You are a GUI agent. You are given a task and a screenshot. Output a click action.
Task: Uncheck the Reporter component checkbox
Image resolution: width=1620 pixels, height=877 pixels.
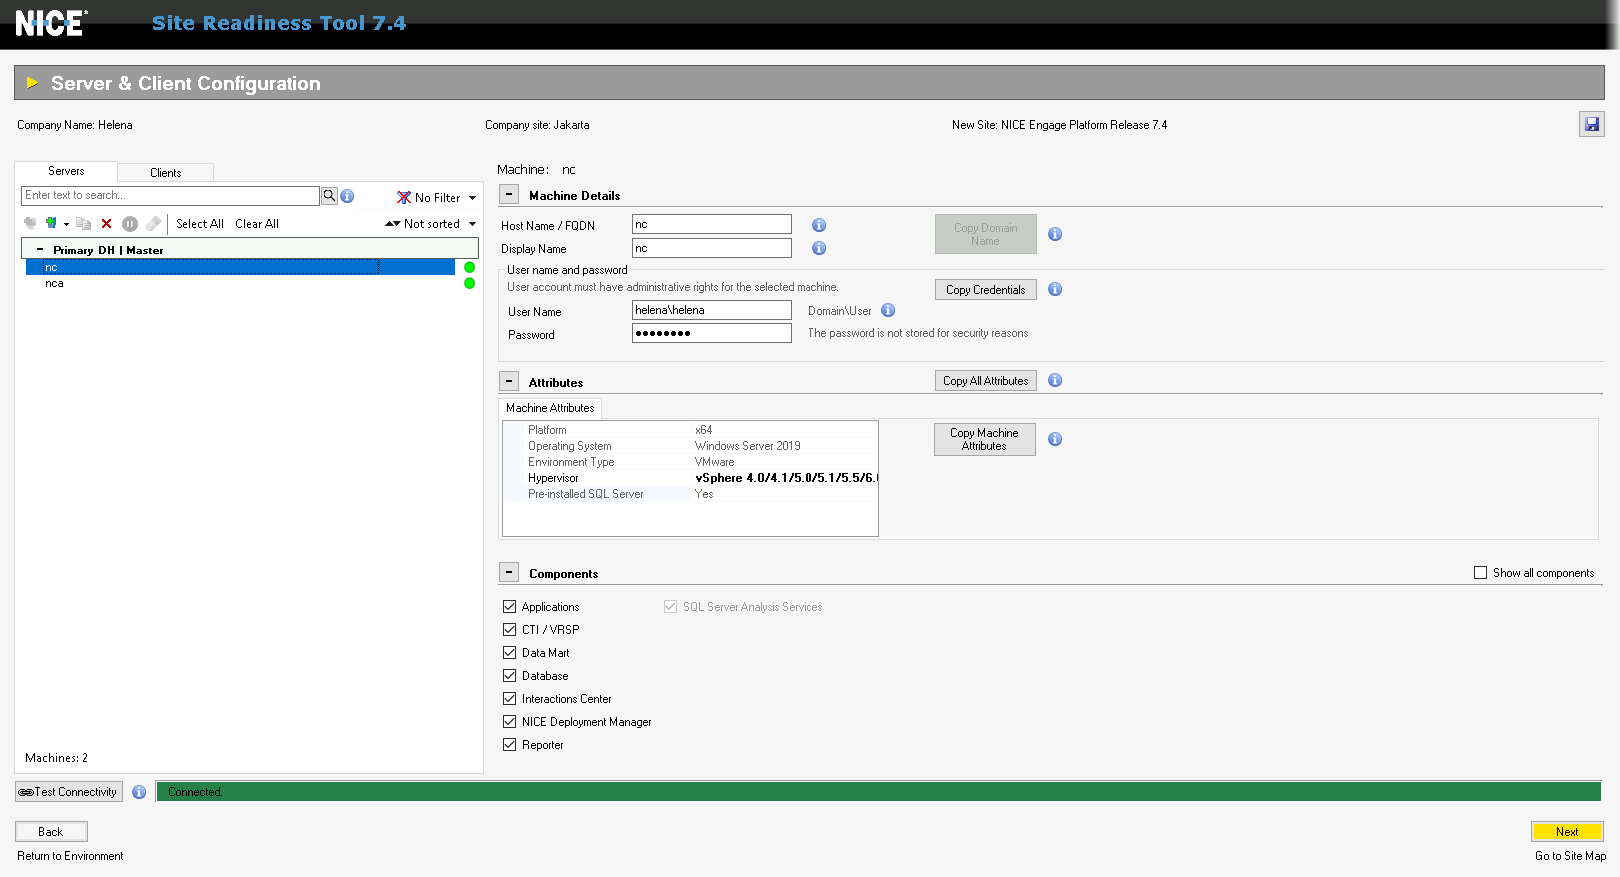point(510,745)
